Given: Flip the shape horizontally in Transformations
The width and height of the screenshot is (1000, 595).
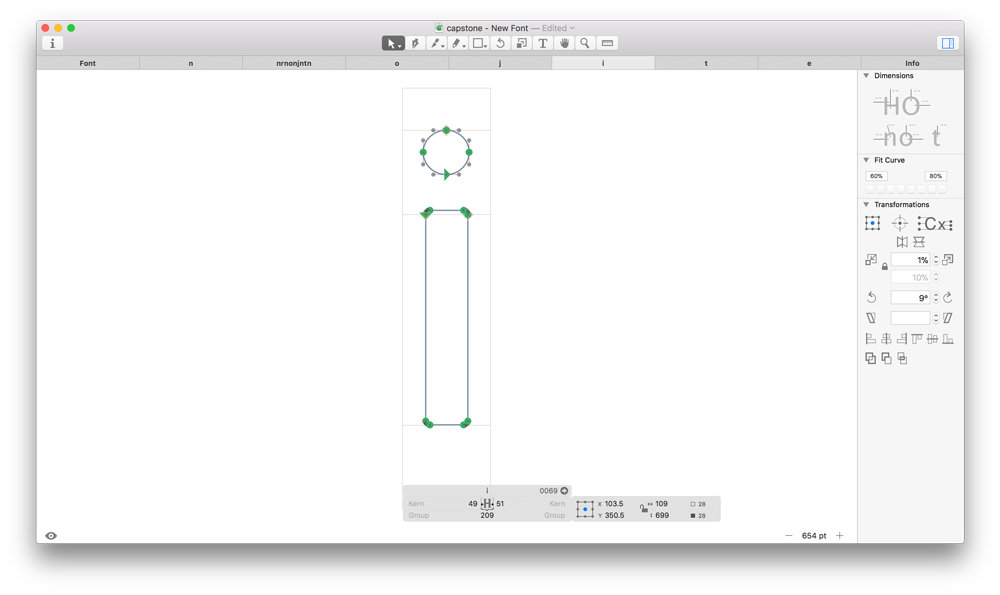Looking at the screenshot, I should (x=901, y=240).
